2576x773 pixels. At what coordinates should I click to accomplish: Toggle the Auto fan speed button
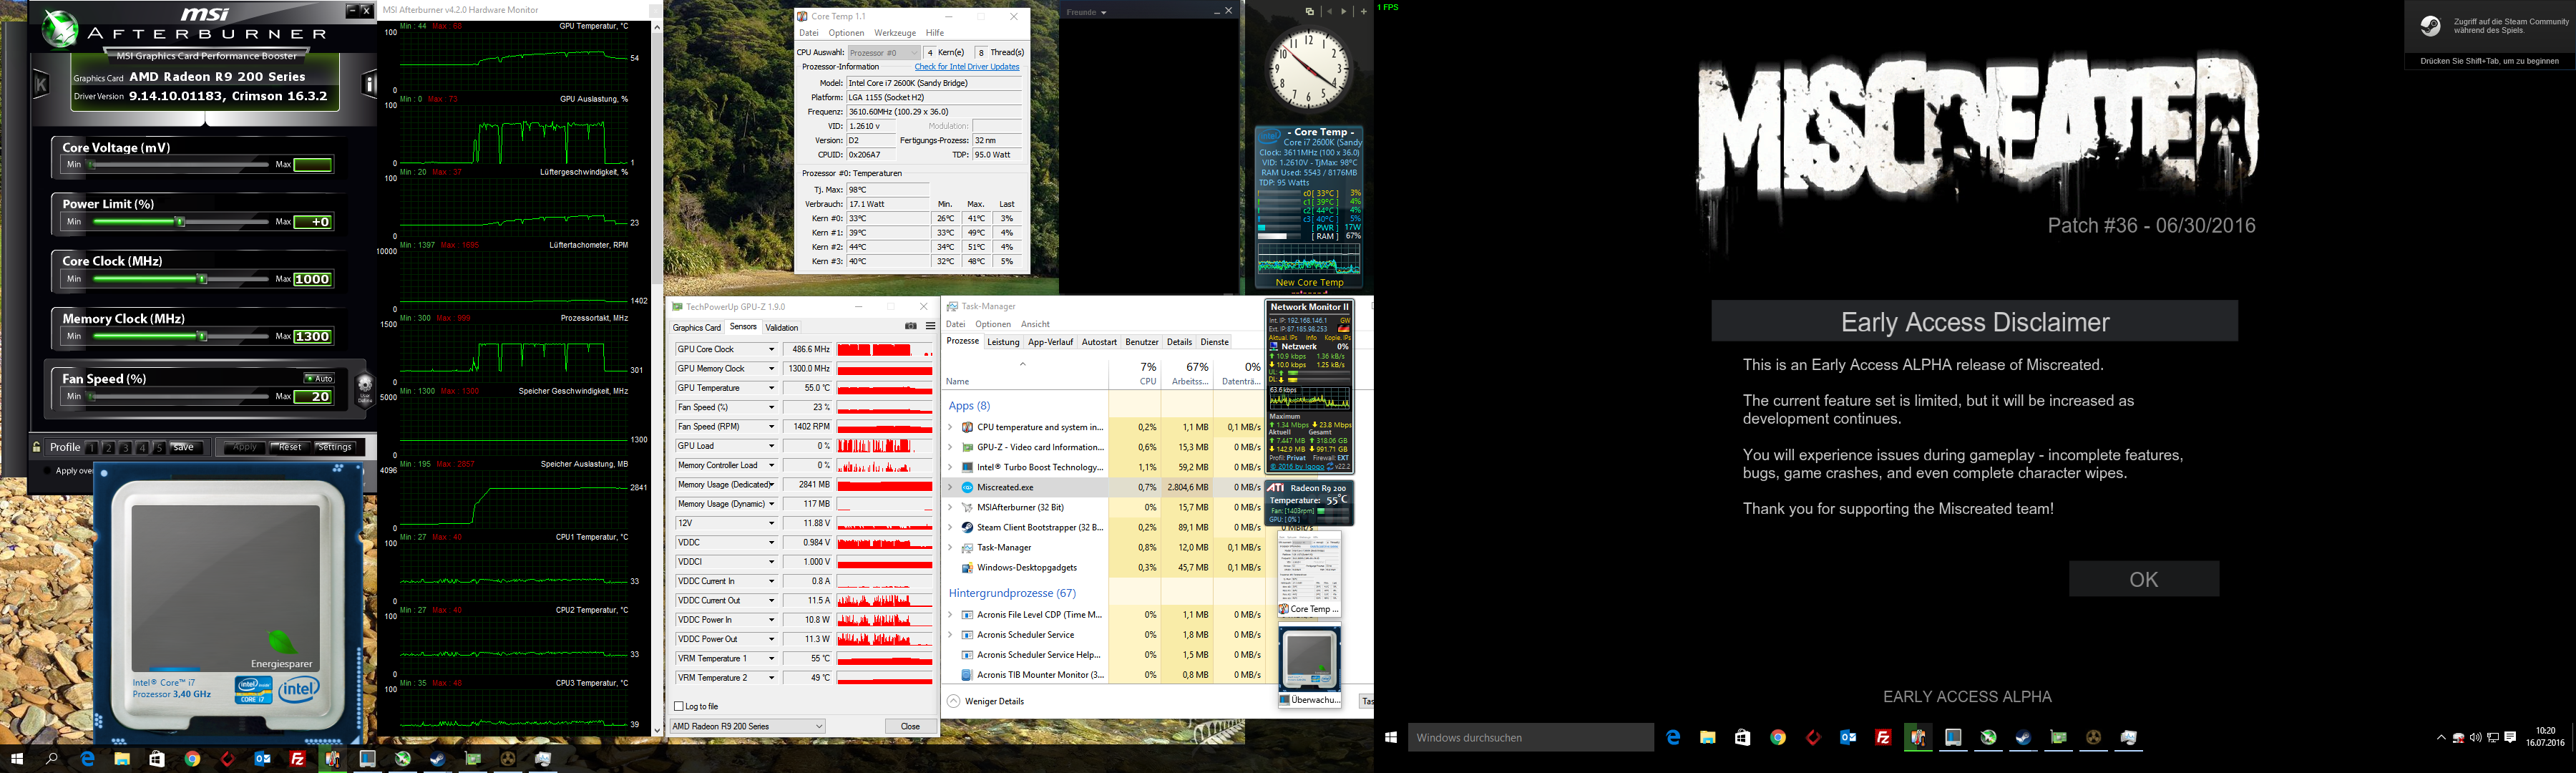click(318, 378)
